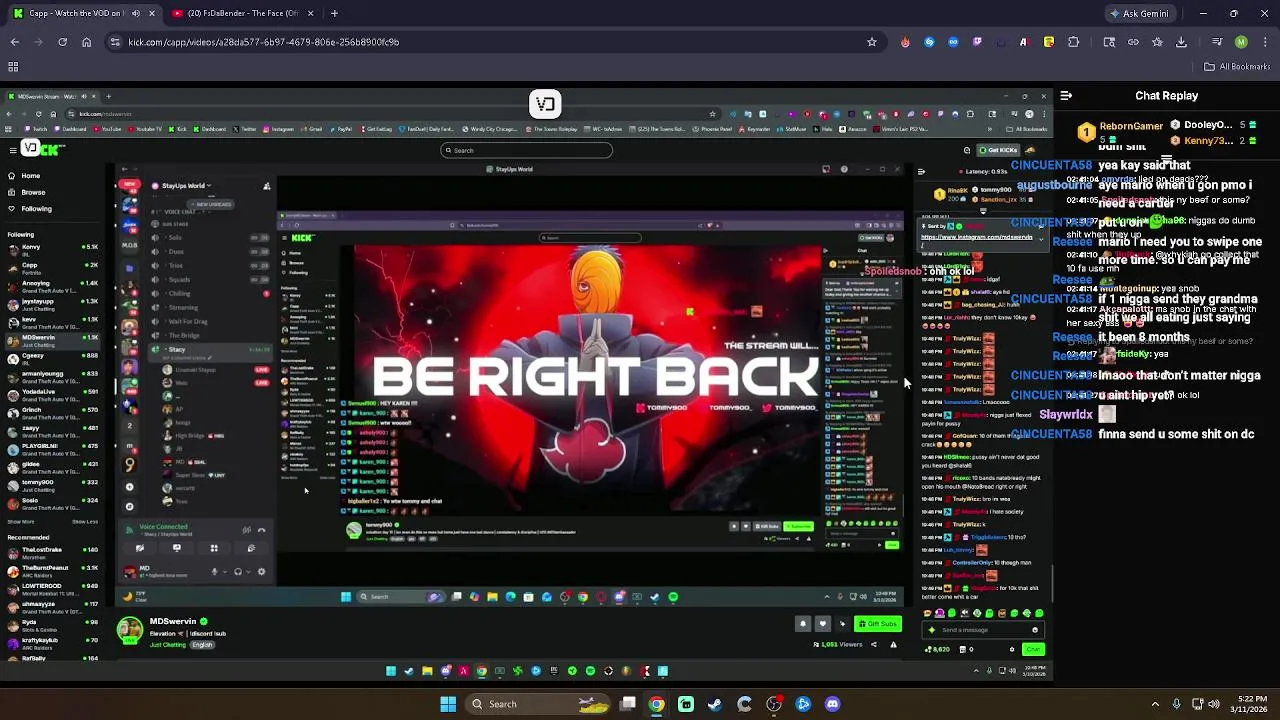Open Chrome media controls
Image resolution: width=1280 pixels, height=720 pixels.
1217,42
